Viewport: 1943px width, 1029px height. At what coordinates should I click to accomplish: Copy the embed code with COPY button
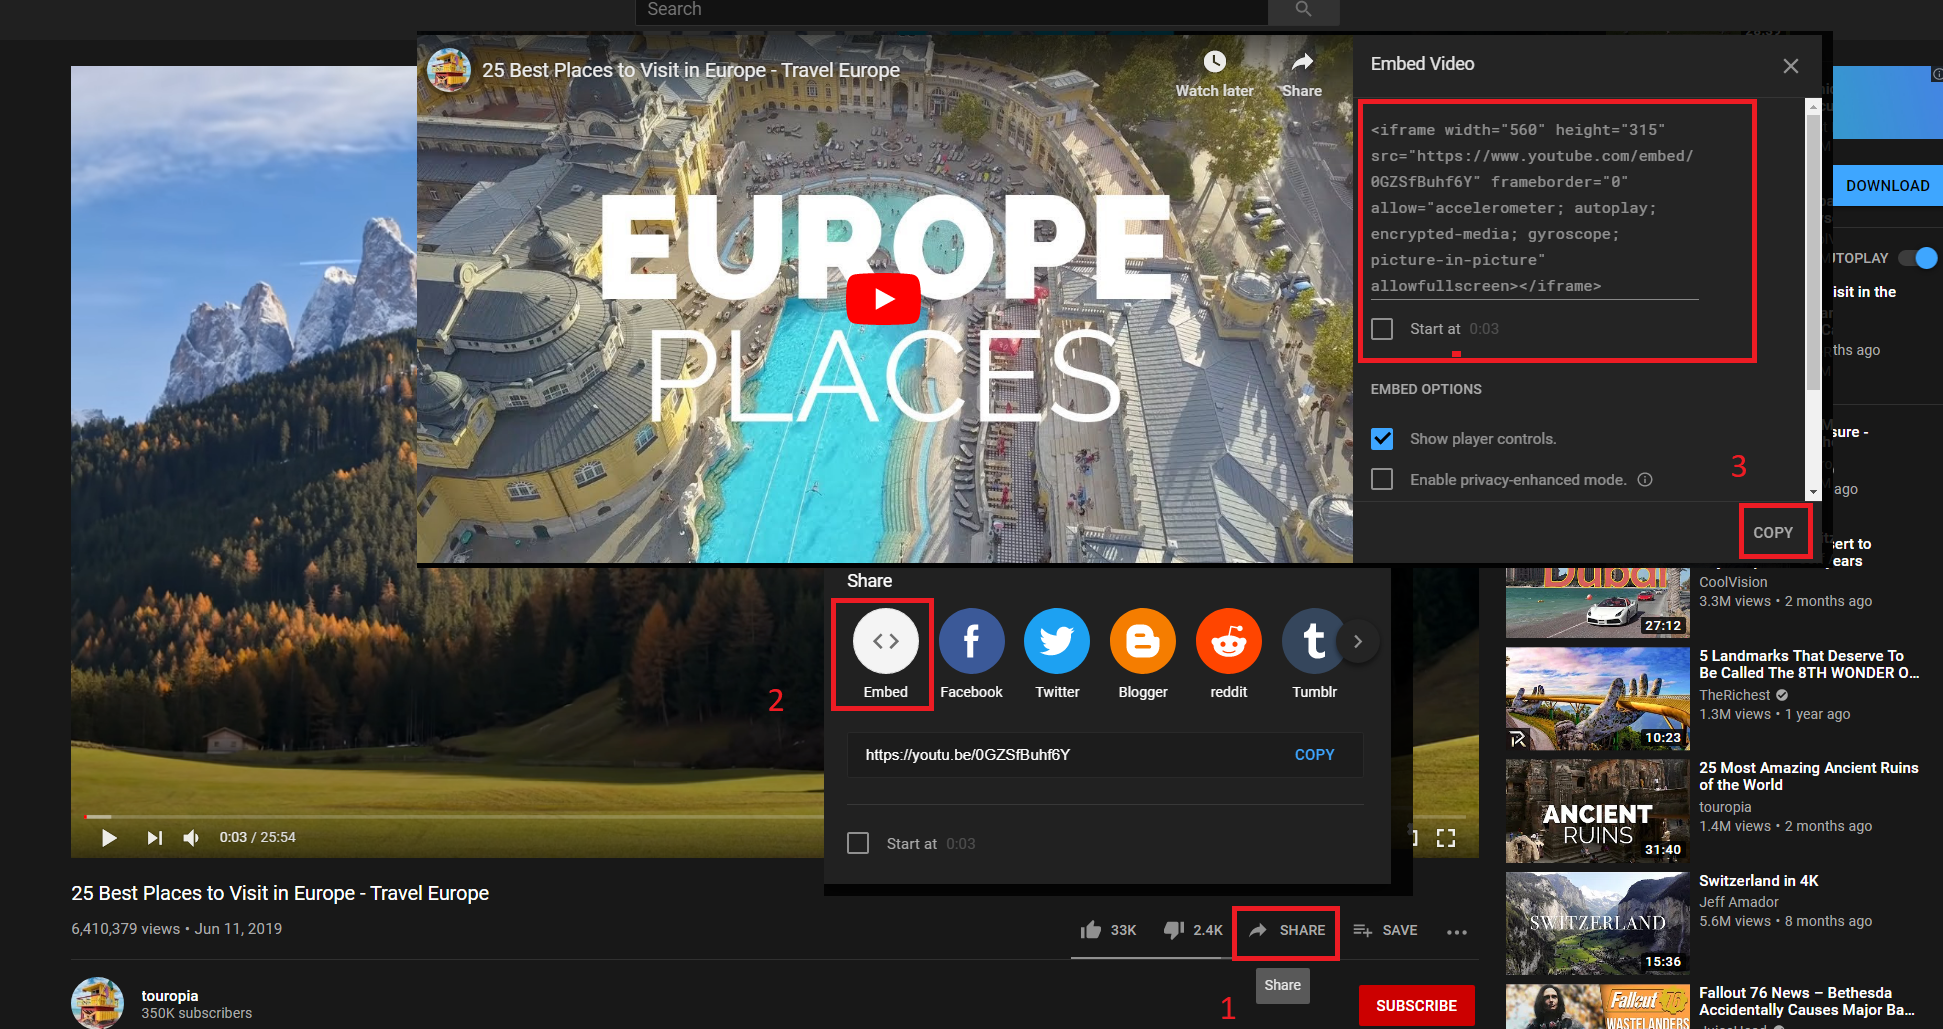tap(1775, 532)
